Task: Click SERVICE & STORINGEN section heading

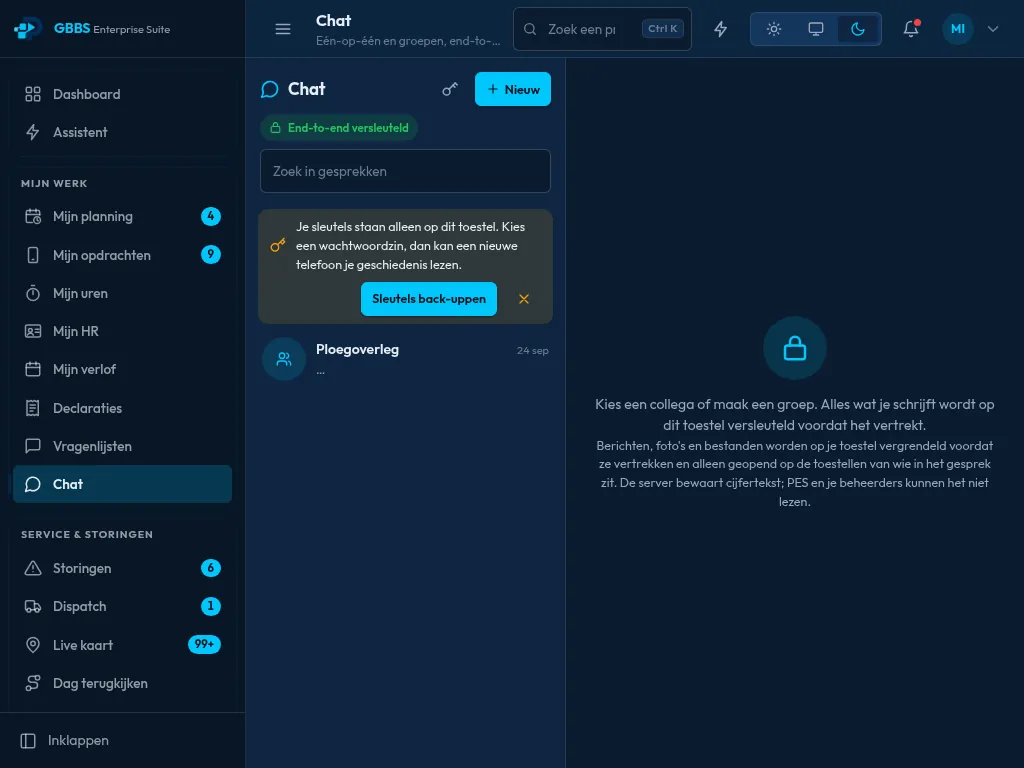Action: pyautogui.click(x=87, y=534)
